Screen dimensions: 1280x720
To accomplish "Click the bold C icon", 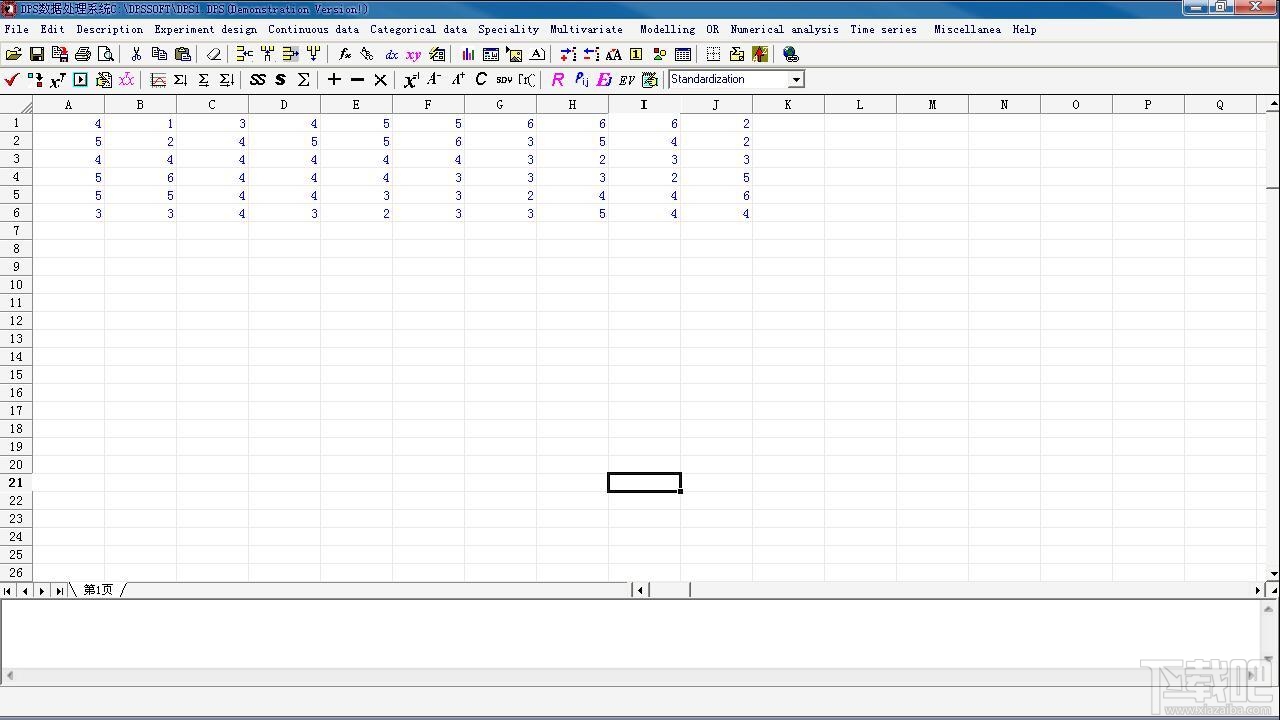I will click(x=481, y=79).
